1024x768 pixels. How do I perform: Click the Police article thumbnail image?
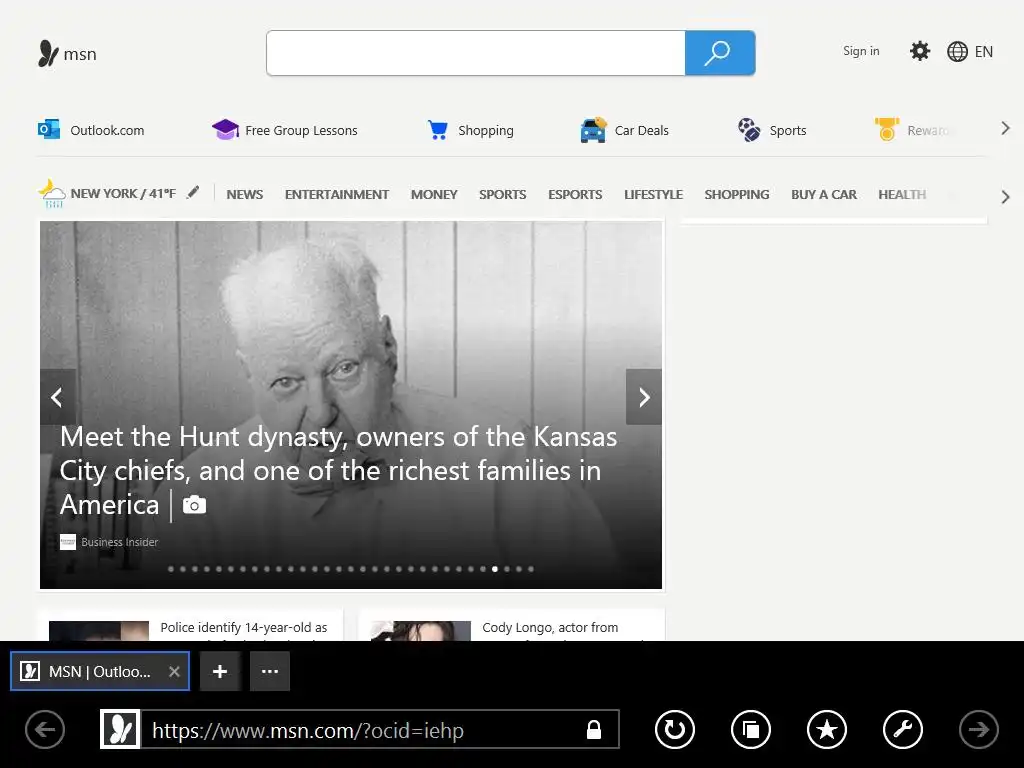pyautogui.click(x=99, y=630)
